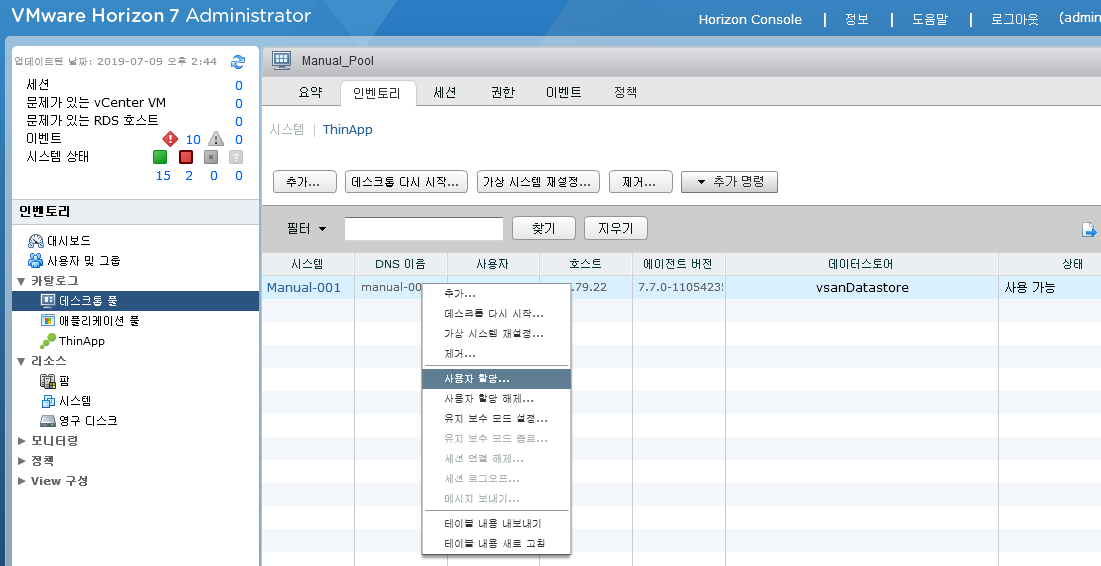Choose 가상 시스템 재설정... in context menu

coord(496,334)
